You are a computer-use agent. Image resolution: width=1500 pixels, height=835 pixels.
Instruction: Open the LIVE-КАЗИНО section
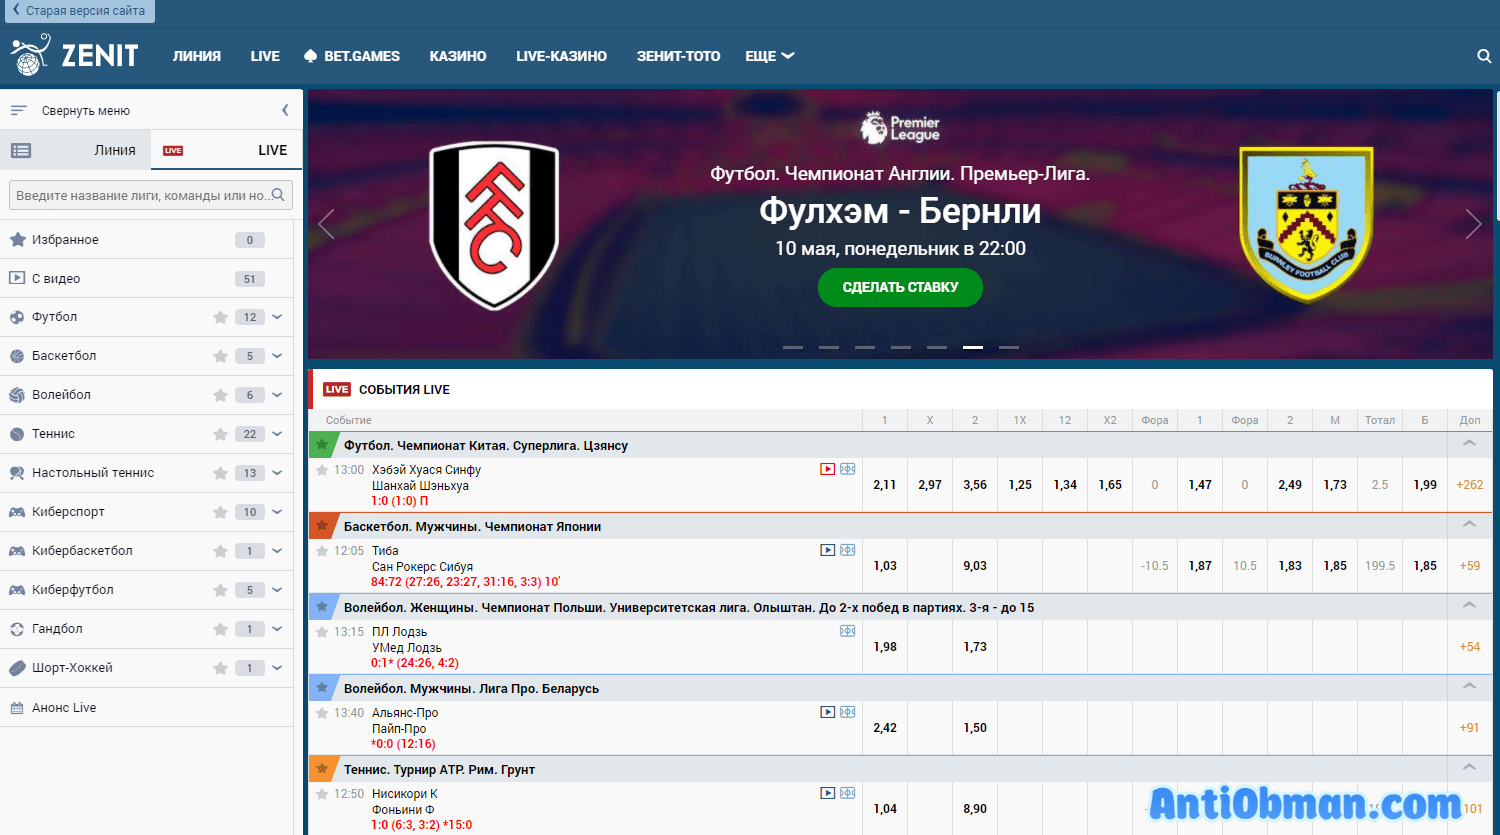coord(561,56)
